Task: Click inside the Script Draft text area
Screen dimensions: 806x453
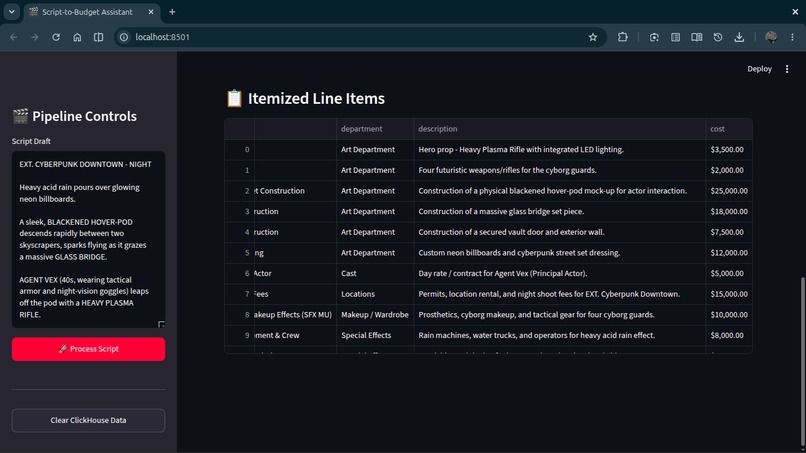Action: [x=88, y=239]
